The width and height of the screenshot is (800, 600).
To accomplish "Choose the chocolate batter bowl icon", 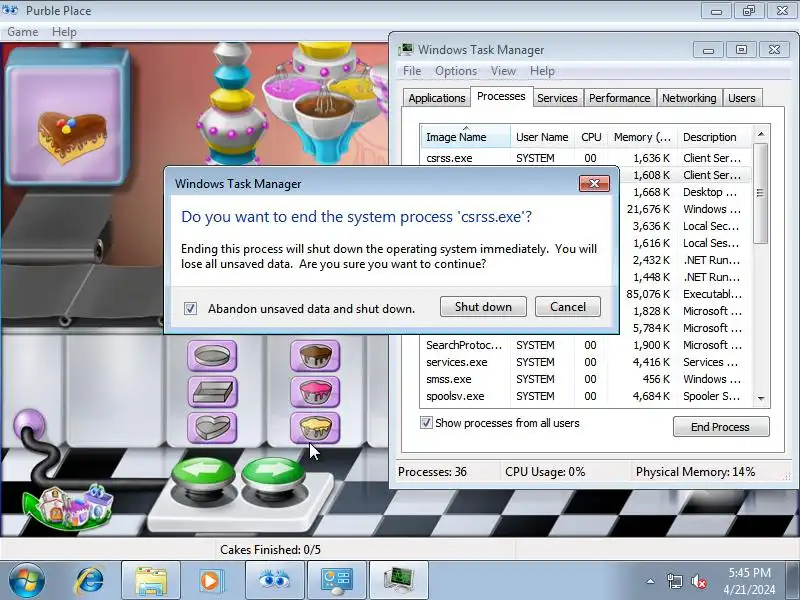I will 315,356.
